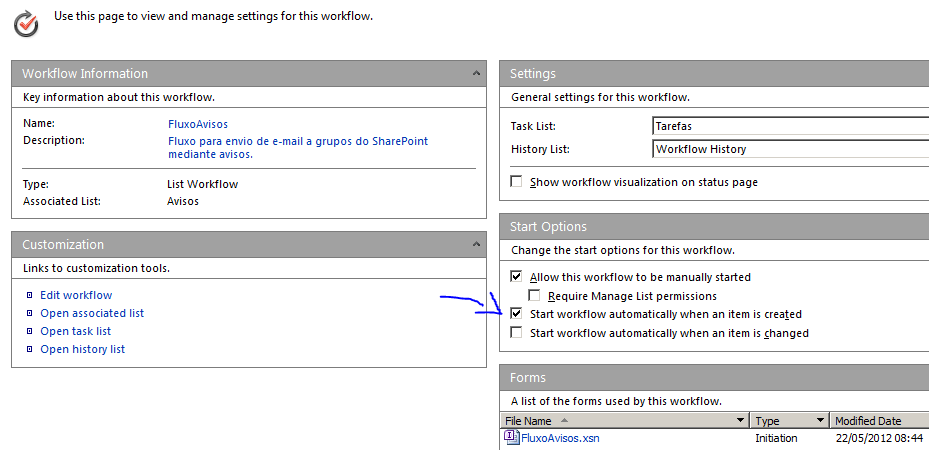This screenshot has width=929, height=450.
Task: Open task list link
Action: tap(75, 331)
